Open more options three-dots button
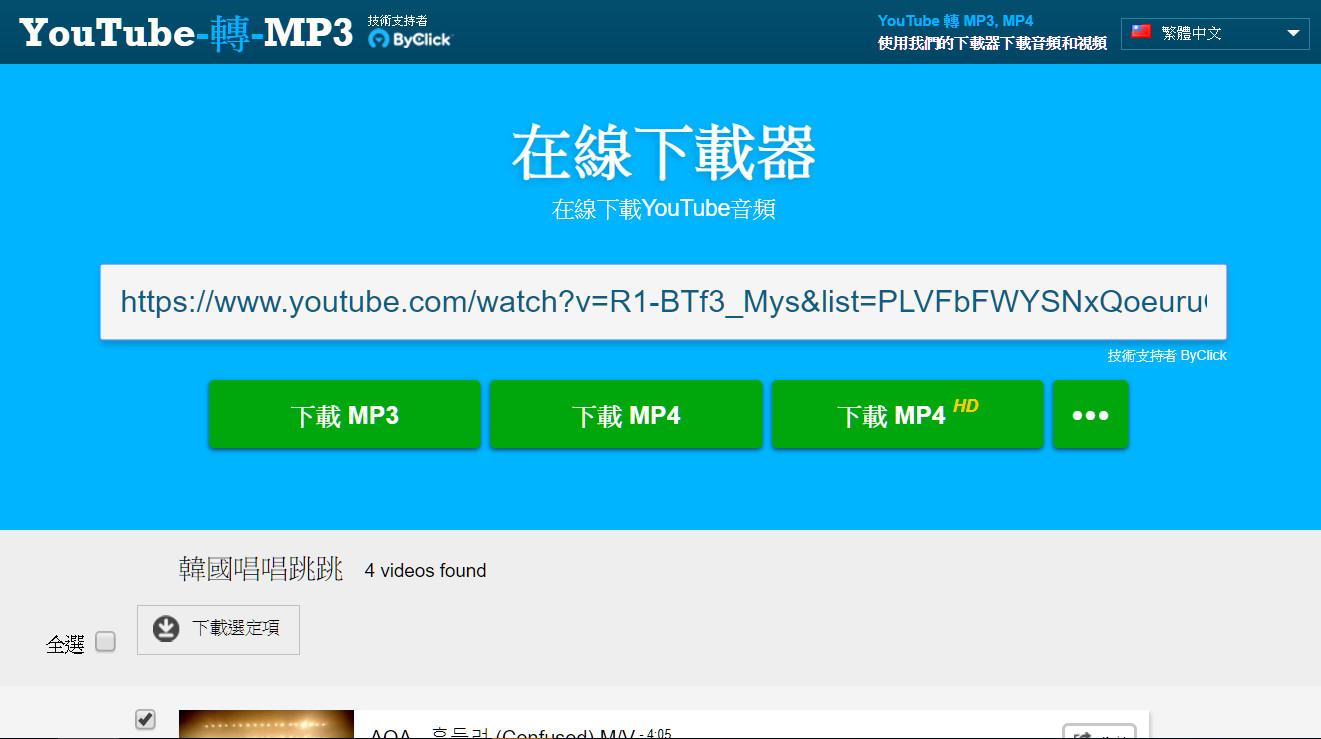 click(1090, 415)
